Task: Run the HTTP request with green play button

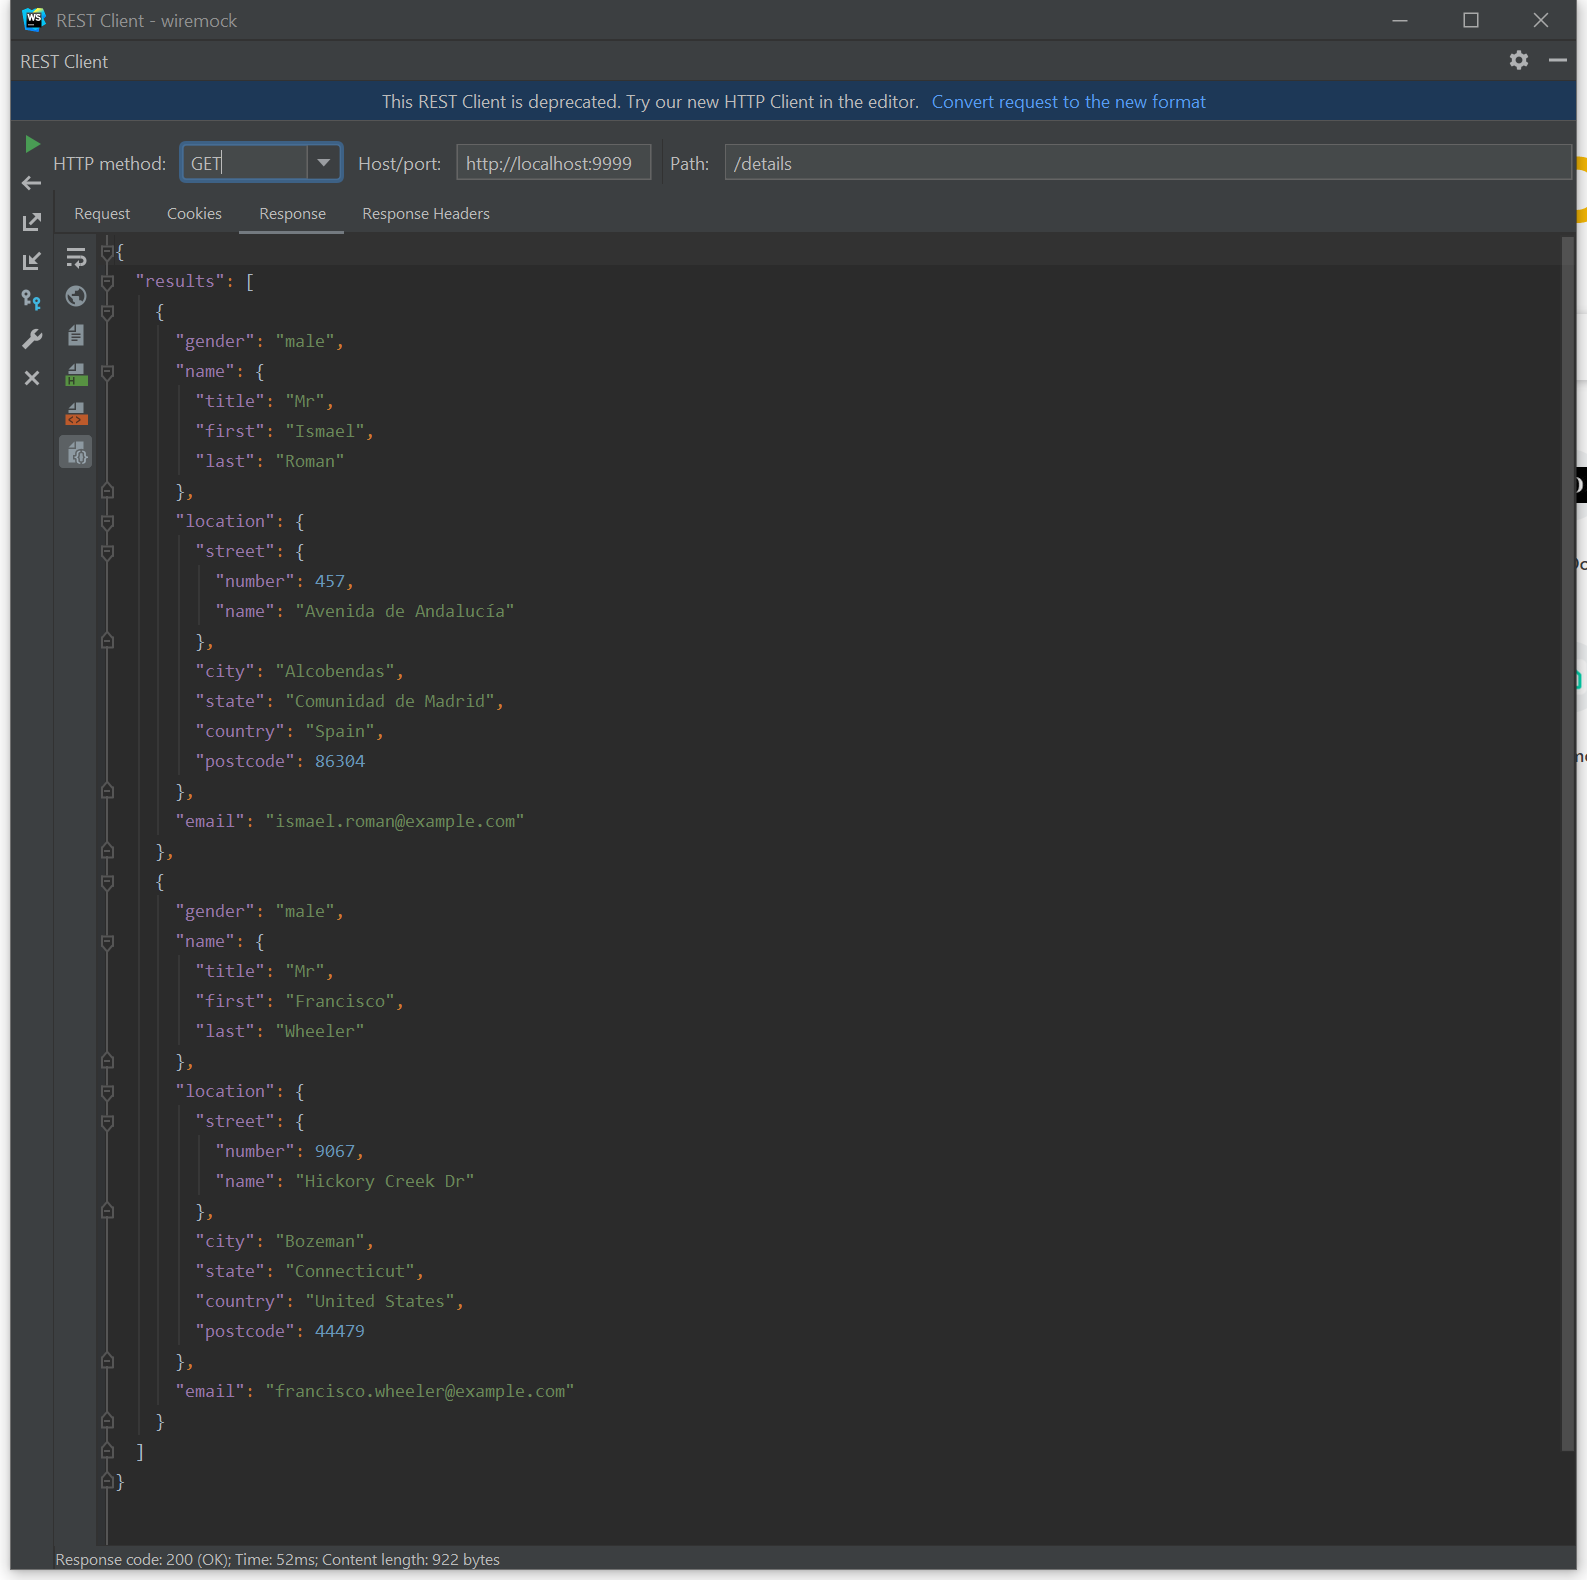Action: coord(32,144)
